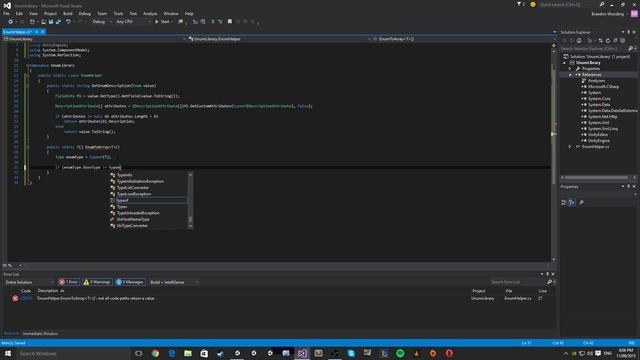
Task: Click the Start debugging button
Action: point(162,22)
